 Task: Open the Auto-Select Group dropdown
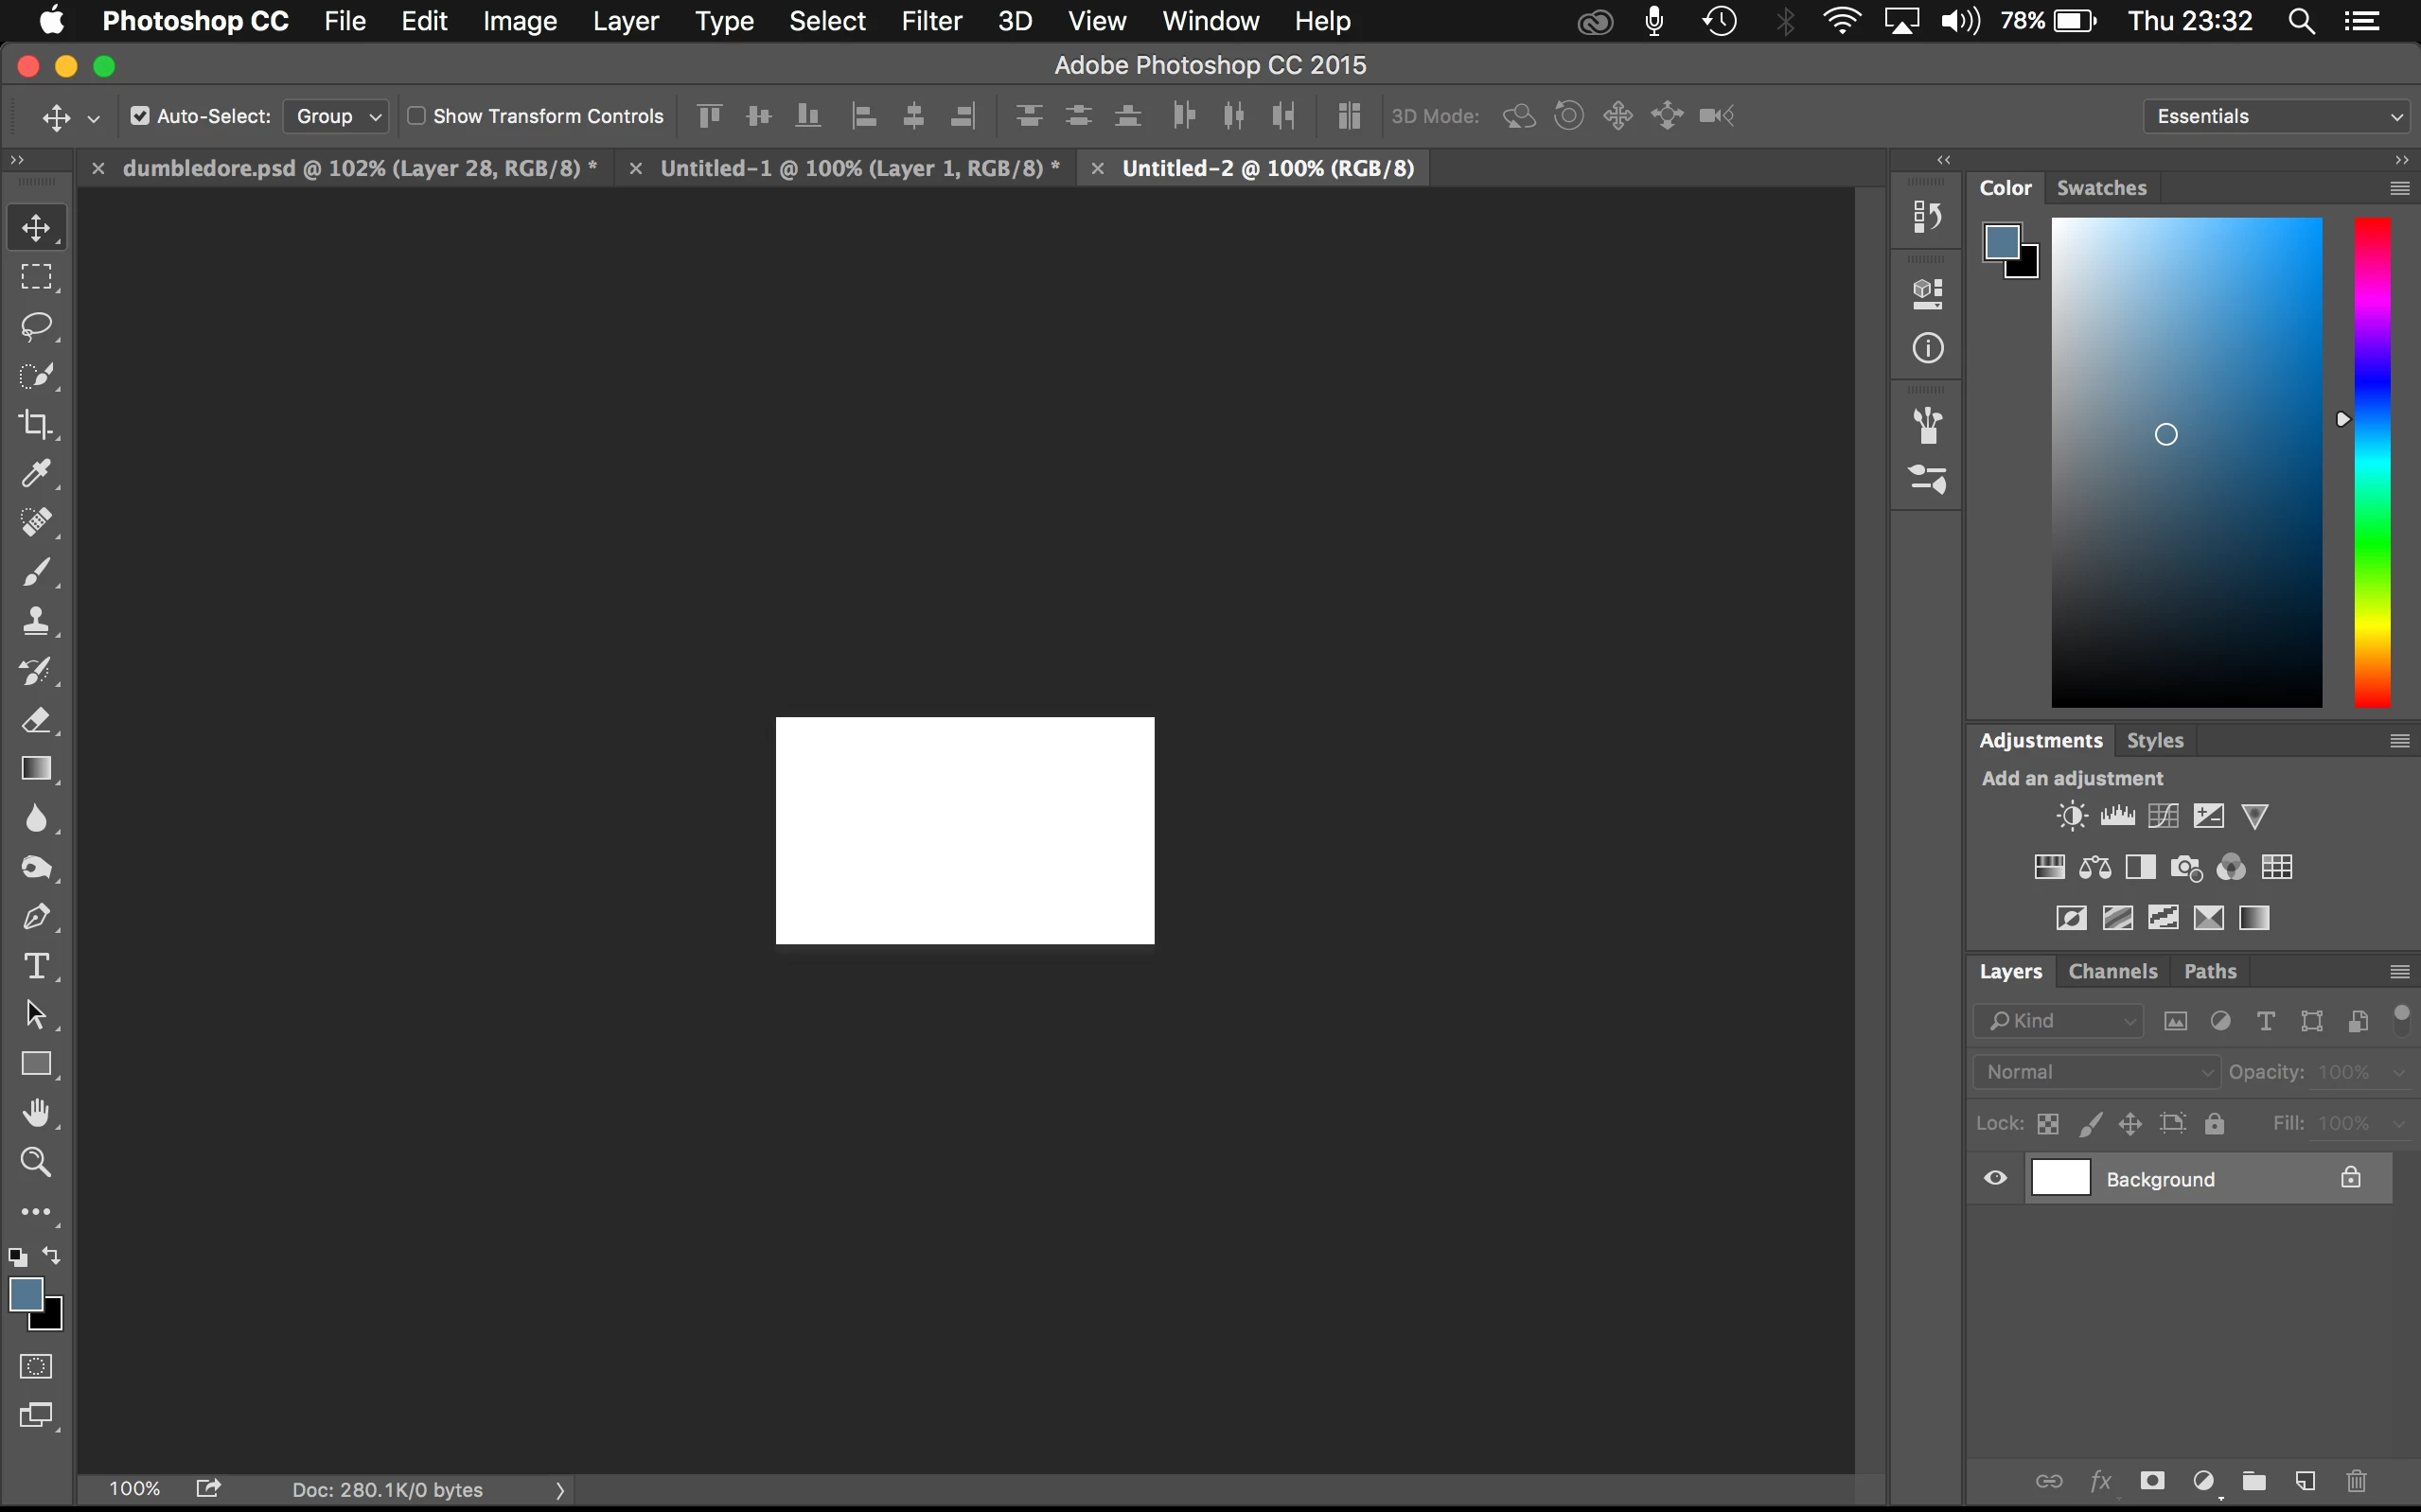click(x=337, y=116)
